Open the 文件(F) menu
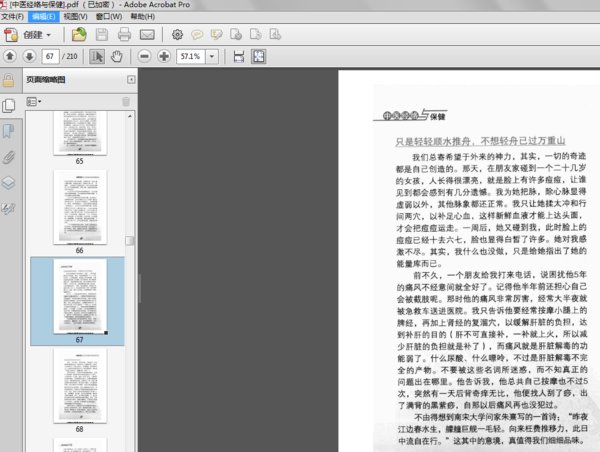This screenshot has width=600, height=452. 12,17
